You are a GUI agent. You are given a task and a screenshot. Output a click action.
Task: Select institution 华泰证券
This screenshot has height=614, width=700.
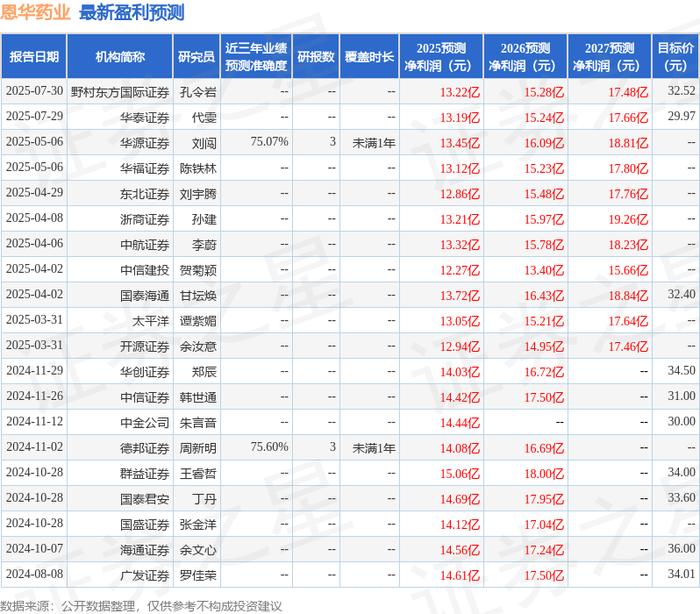click(145, 118)
